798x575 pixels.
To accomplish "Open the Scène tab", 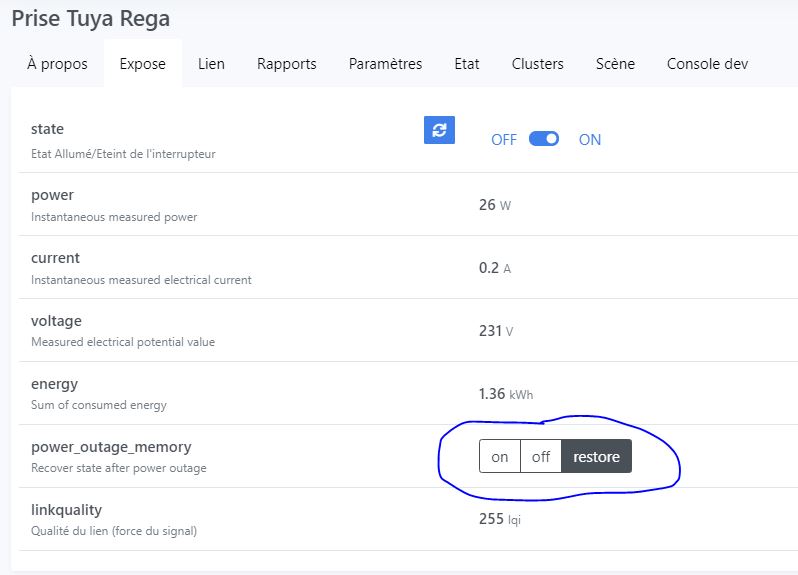I will pos(615,64).
